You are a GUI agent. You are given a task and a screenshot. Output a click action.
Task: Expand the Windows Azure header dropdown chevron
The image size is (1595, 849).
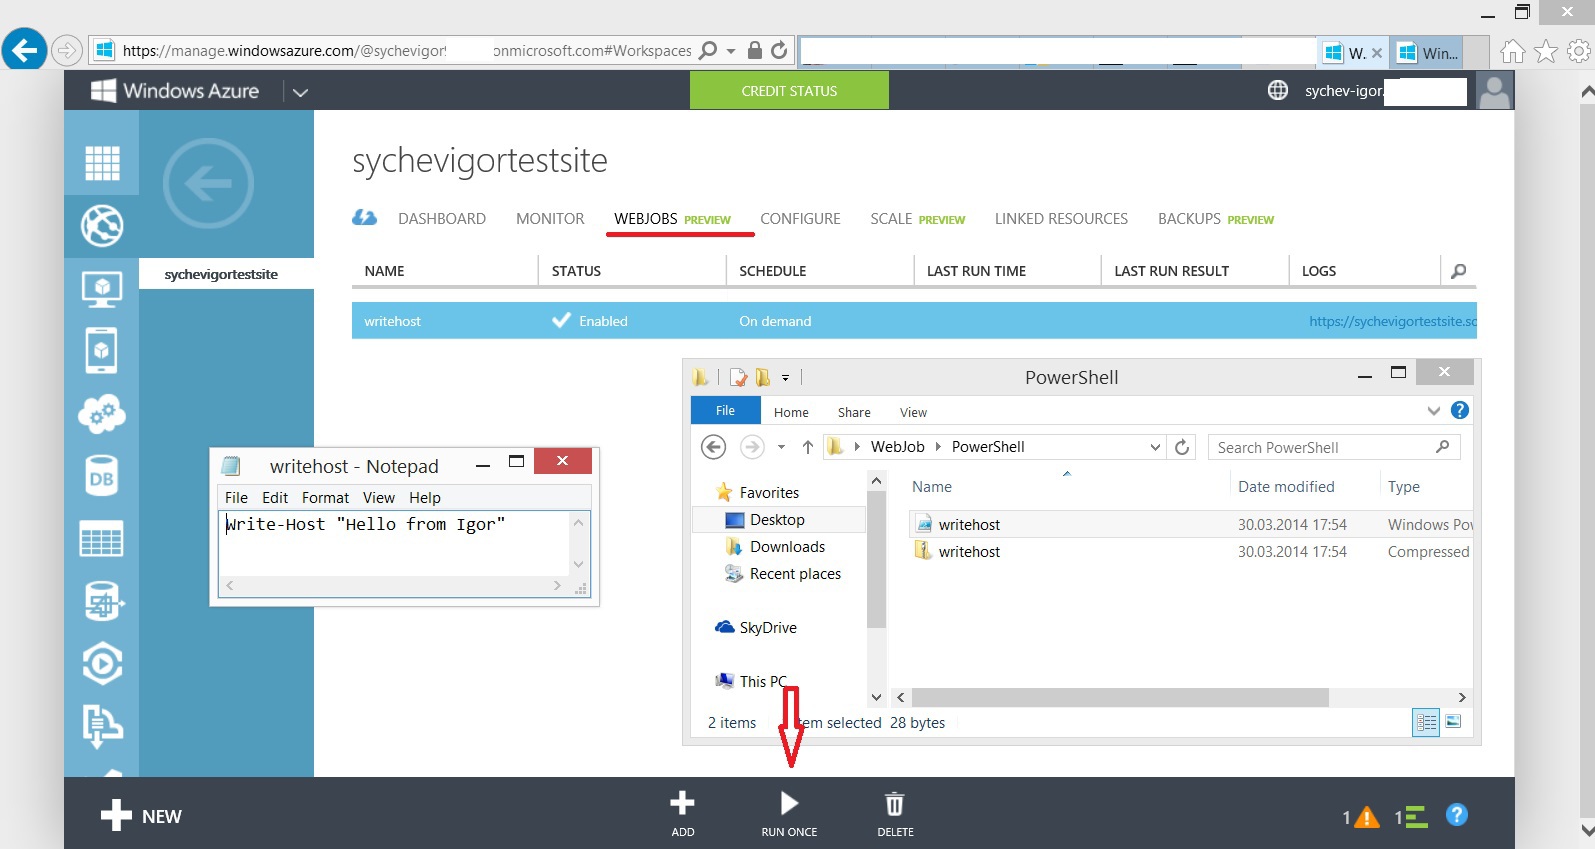point(300,92)
